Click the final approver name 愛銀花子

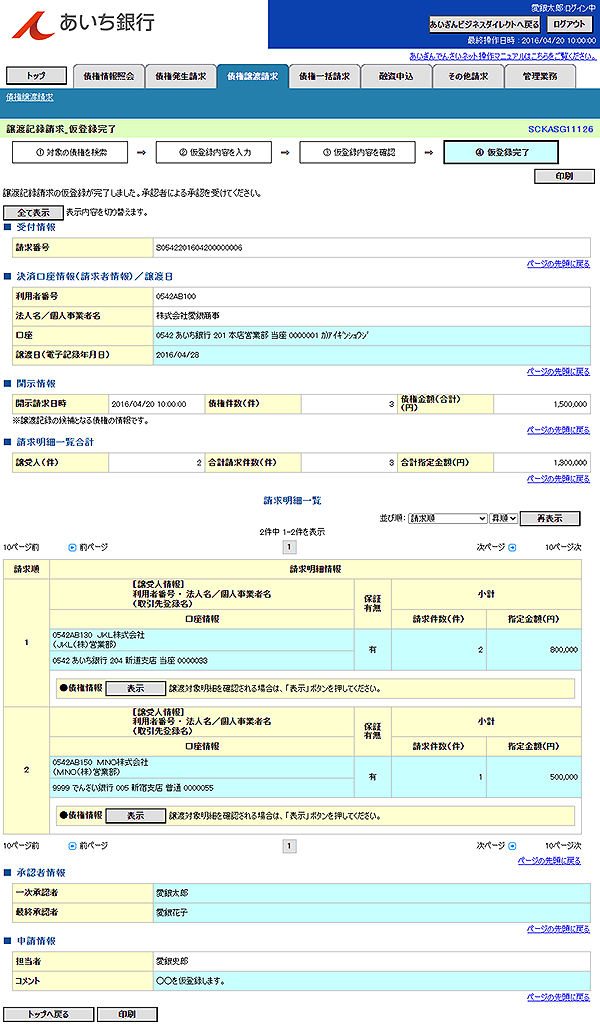pos(172,912)
